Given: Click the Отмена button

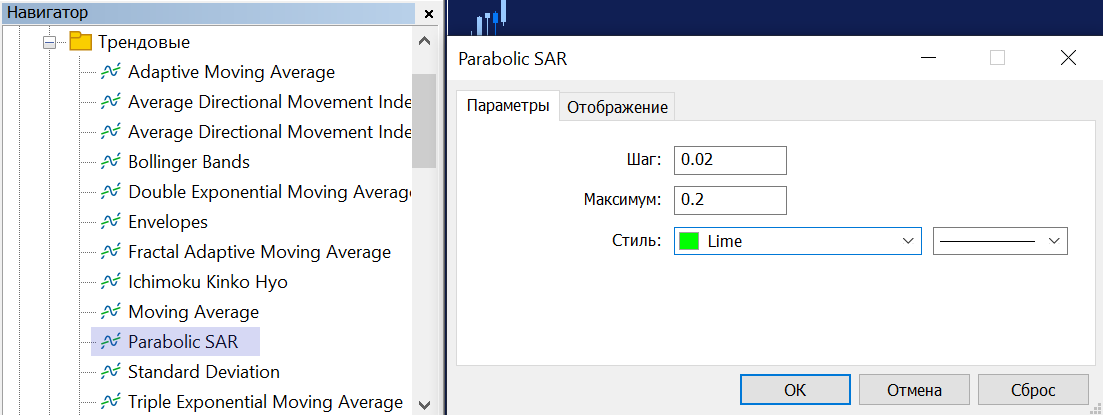Looking at the screenshot, I should click(x=914, y=390).
